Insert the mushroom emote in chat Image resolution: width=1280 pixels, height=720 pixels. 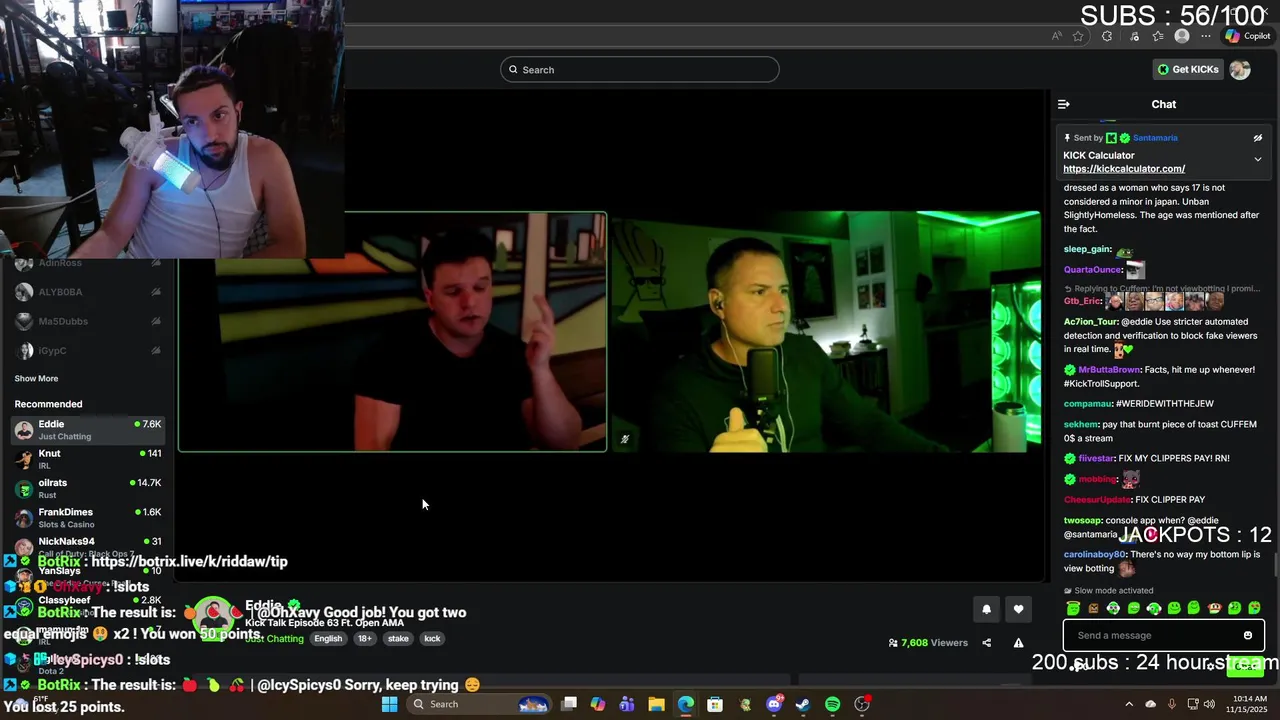coord(1214,608)
